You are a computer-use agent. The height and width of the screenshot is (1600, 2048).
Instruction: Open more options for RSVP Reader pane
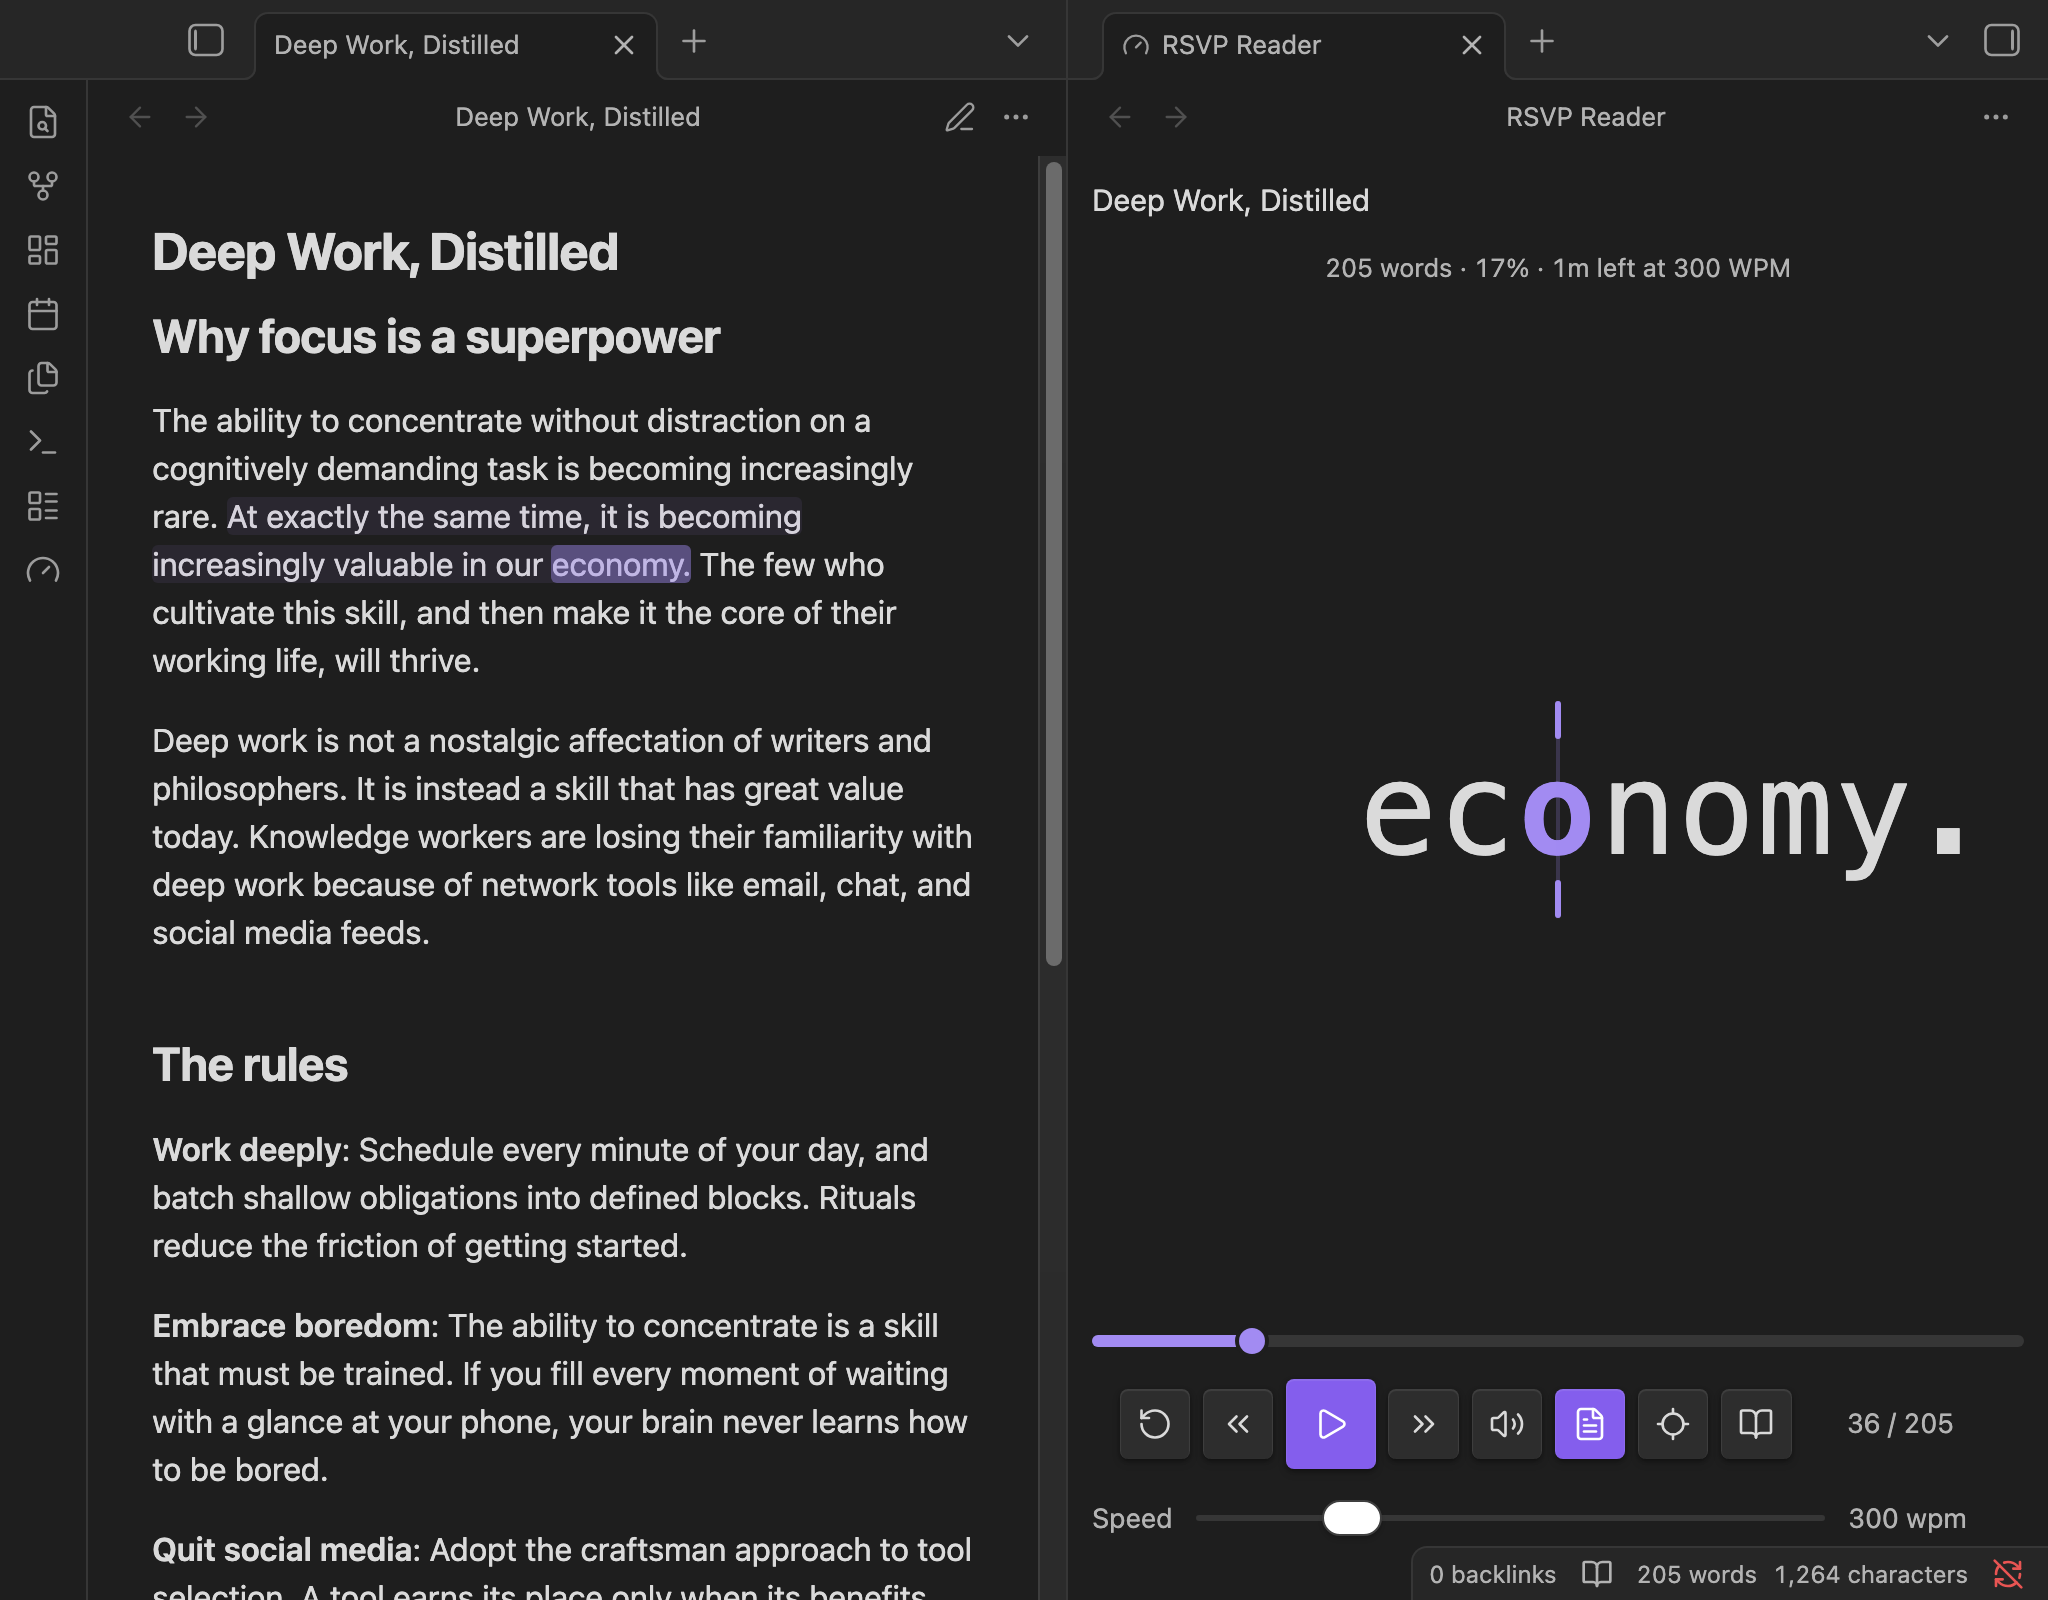point(1996,117)
